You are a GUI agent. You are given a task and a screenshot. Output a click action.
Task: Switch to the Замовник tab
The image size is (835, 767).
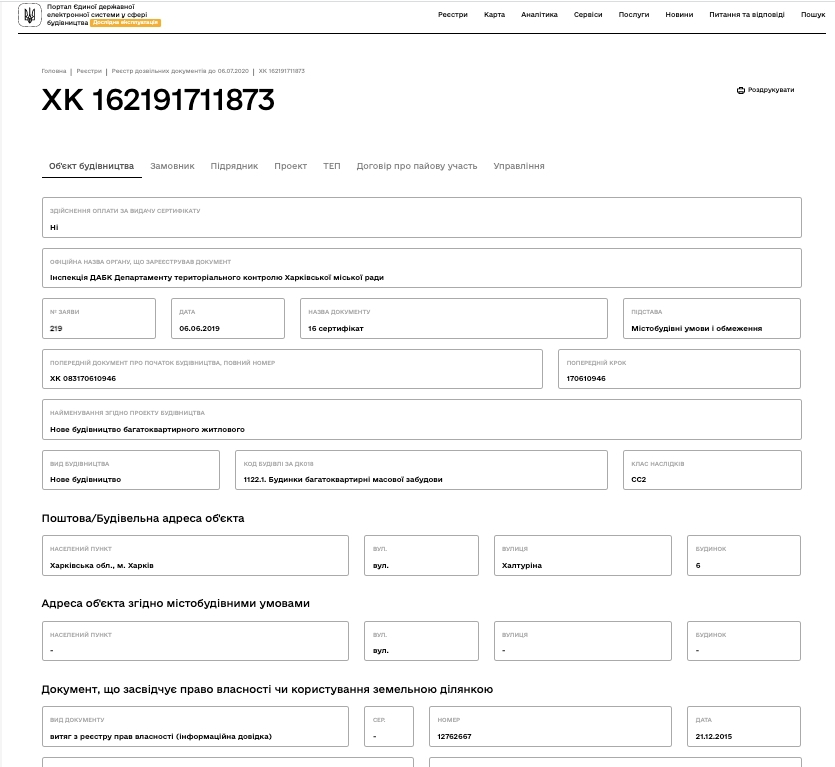pos(172,166)
